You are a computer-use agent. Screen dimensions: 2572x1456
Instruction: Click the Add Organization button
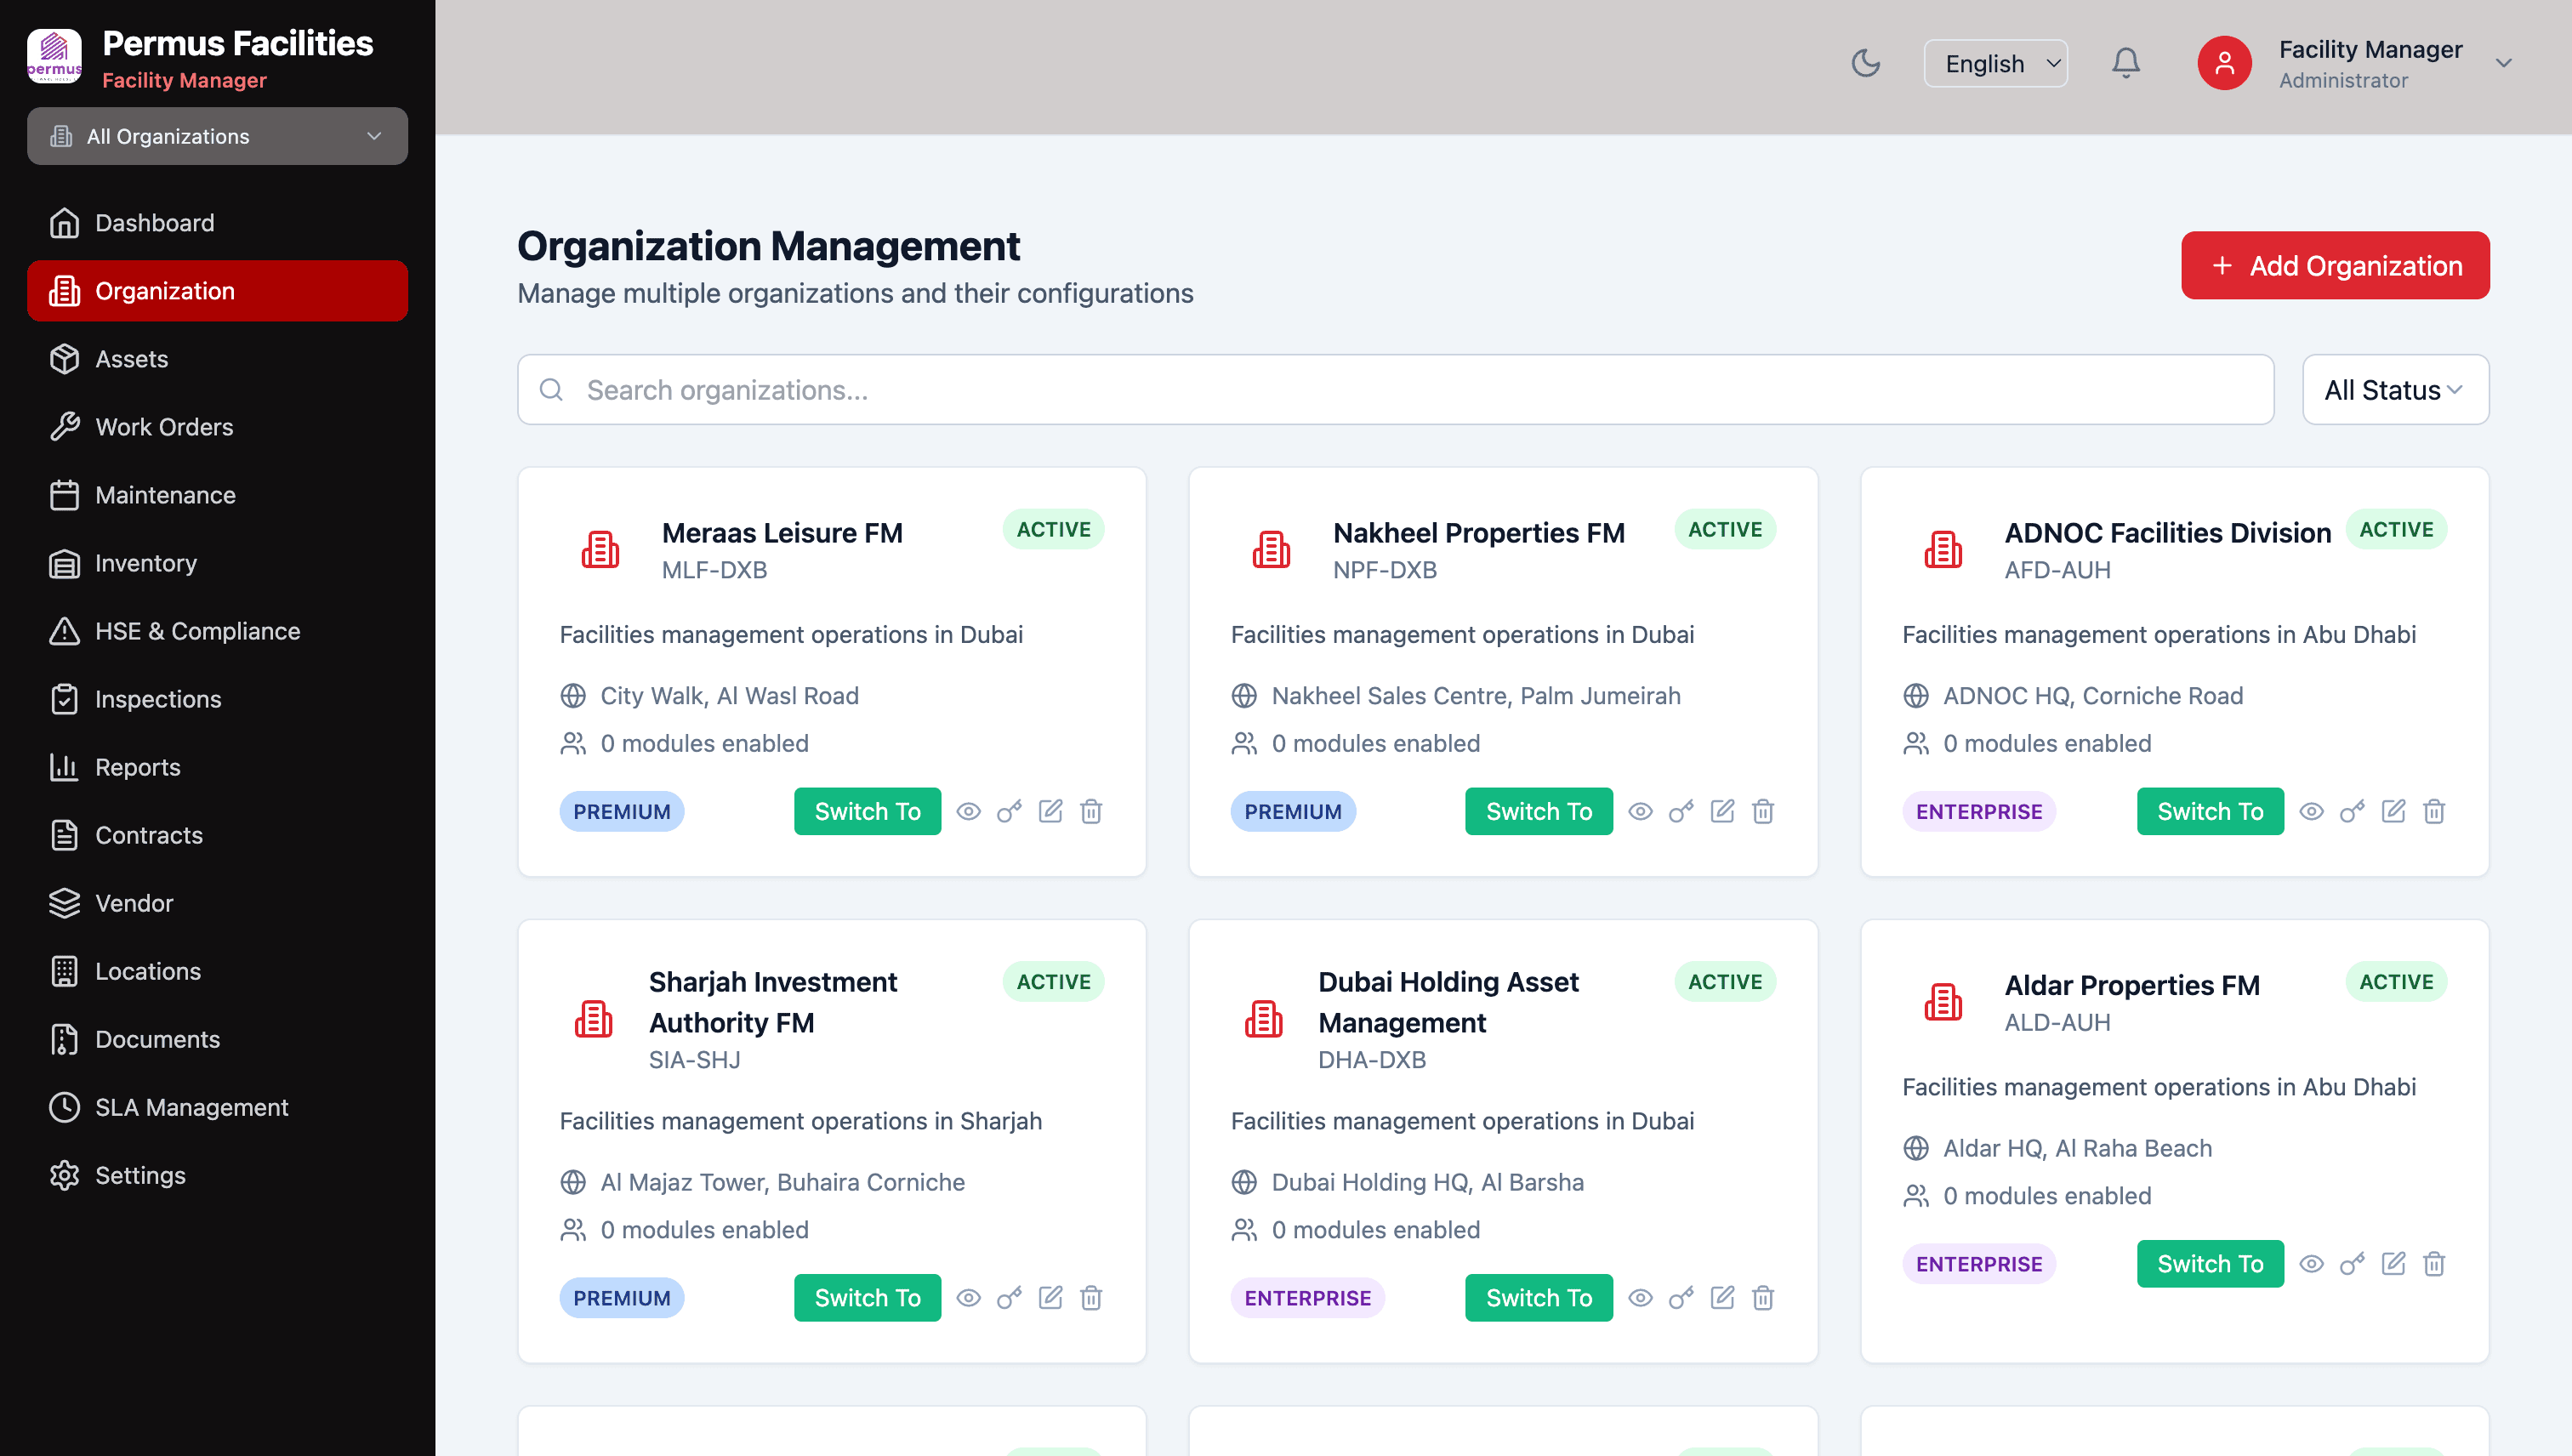click(x=2335, y=265)
